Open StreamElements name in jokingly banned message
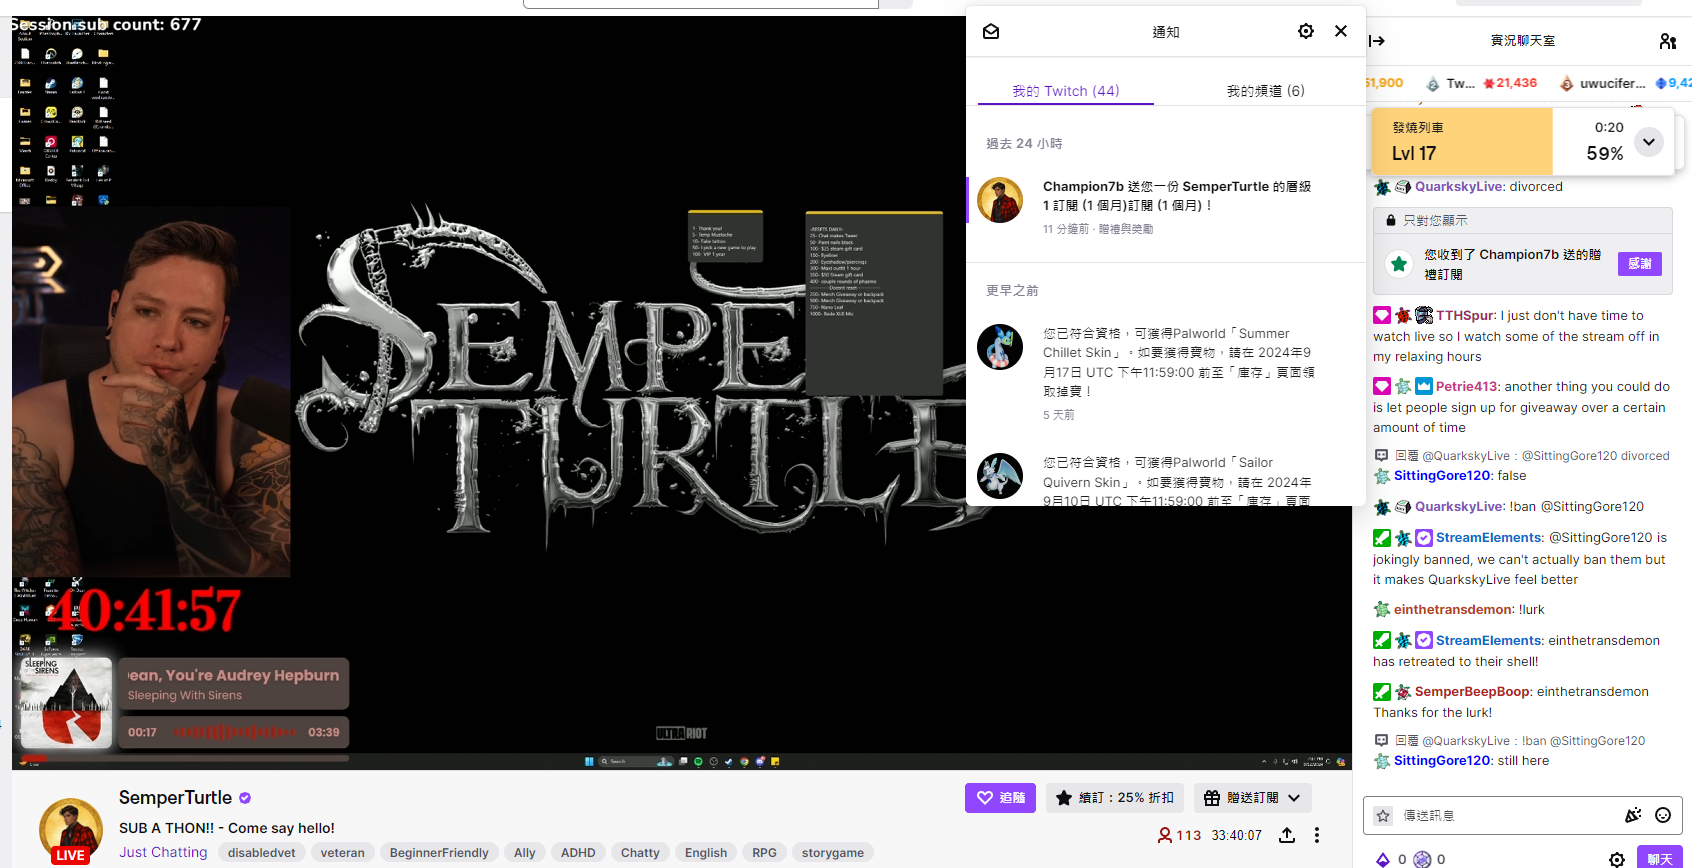 1490,538
